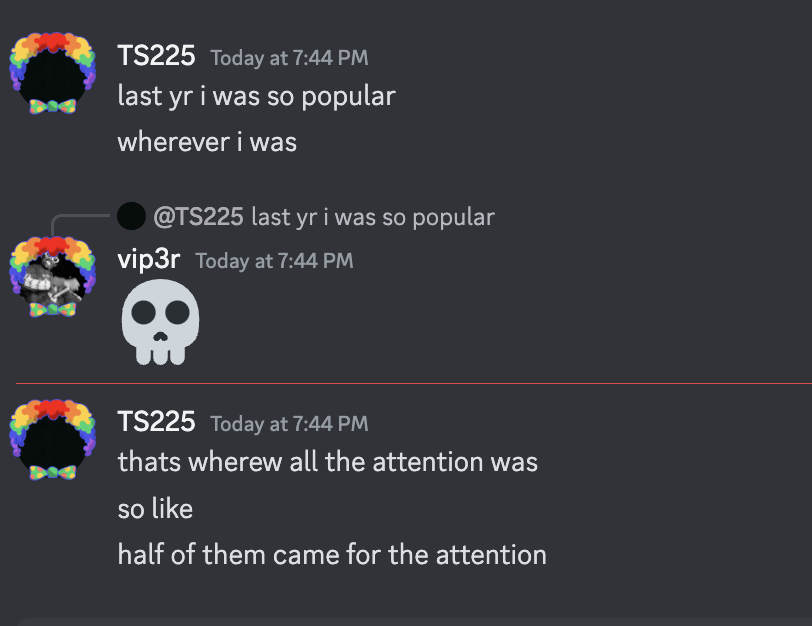
Task: Click the timestamp next to vip3r
Action: tap(274, 261)
